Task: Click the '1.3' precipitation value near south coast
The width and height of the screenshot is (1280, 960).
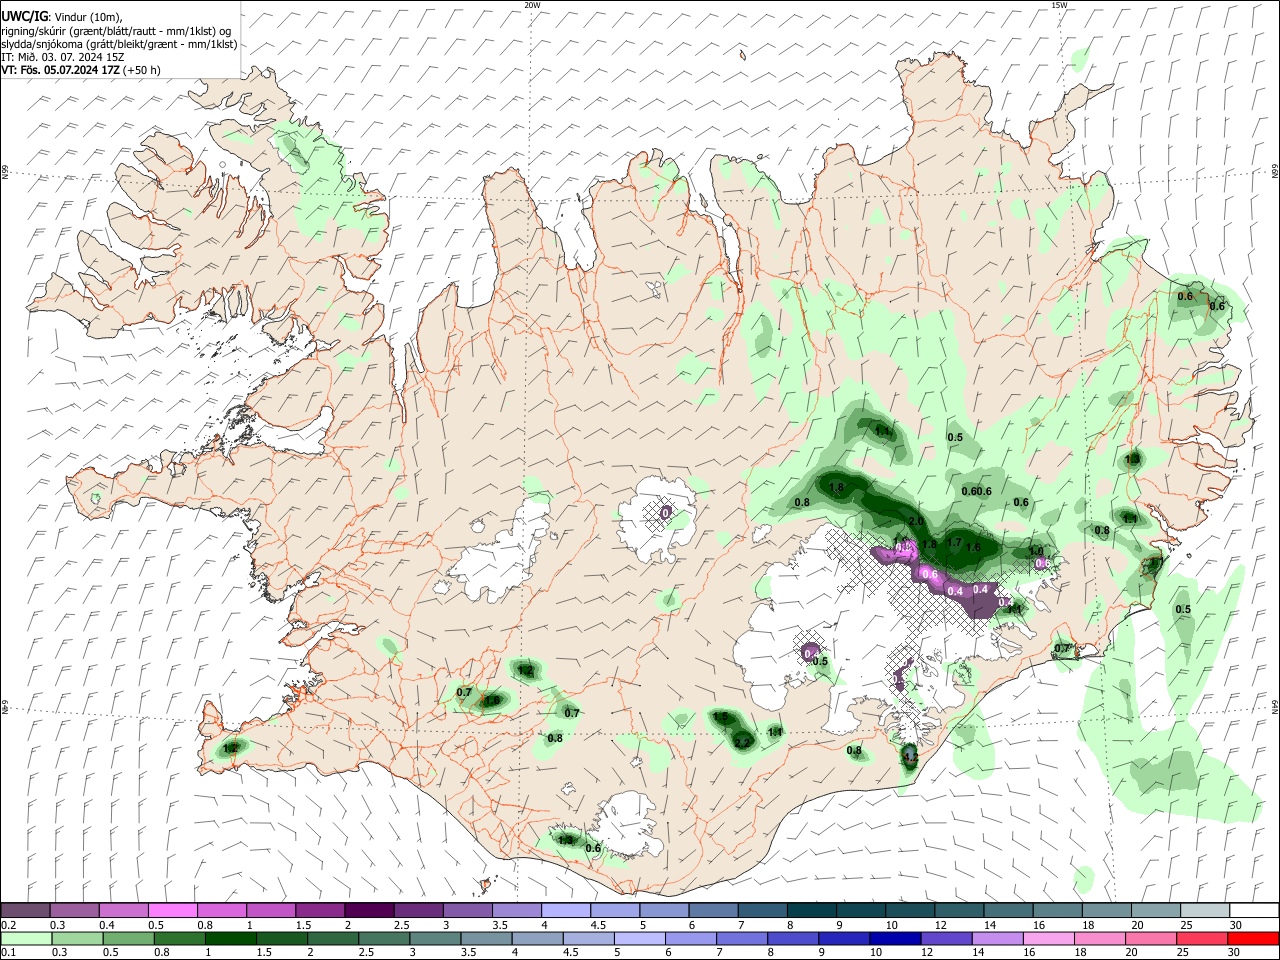Action: pos(565,840)
